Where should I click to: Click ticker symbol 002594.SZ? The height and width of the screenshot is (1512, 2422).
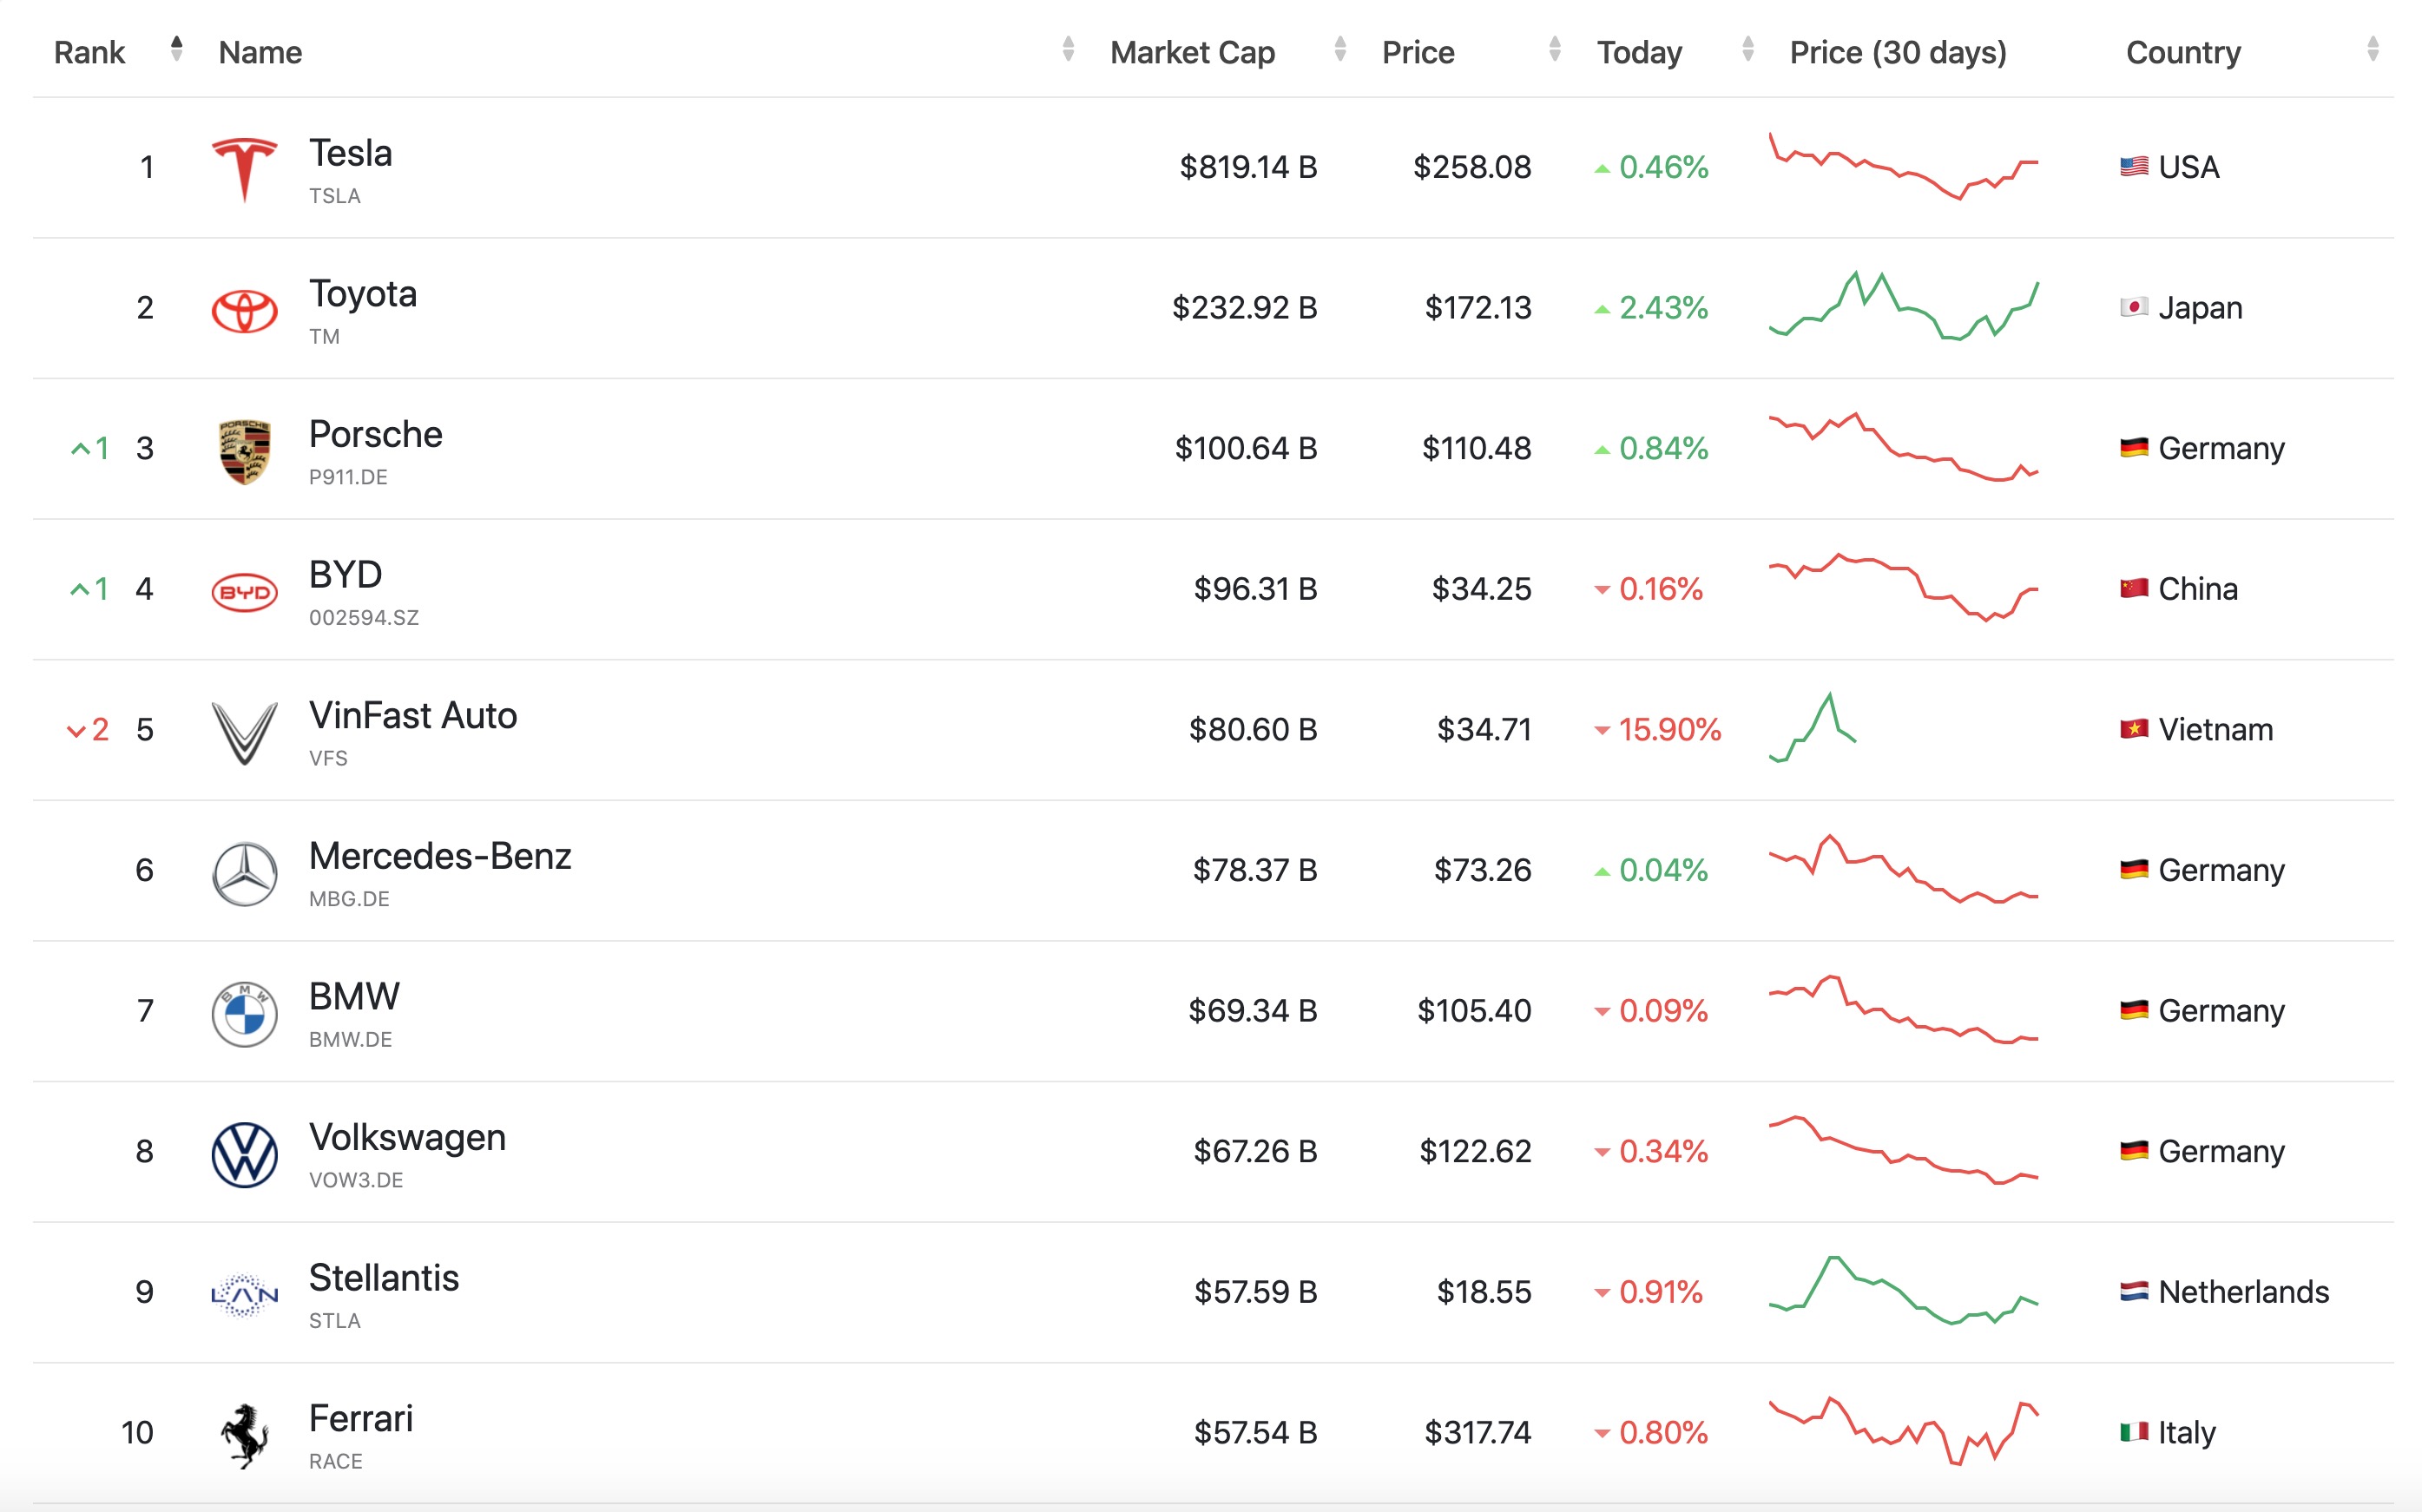[x=364, y=618]
